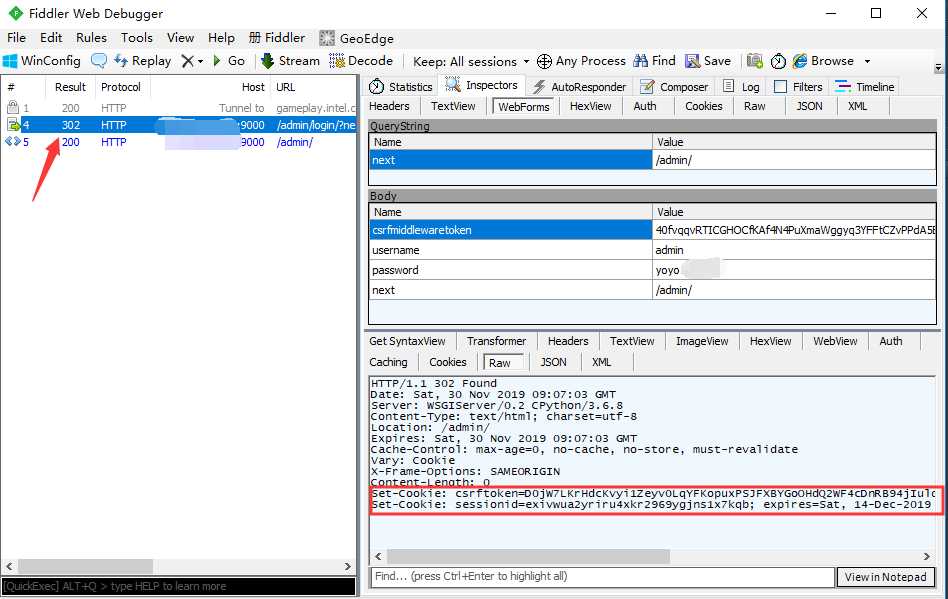Click the comment speech bubble icon
Screen dimensions: 948x599
[99, 61]
